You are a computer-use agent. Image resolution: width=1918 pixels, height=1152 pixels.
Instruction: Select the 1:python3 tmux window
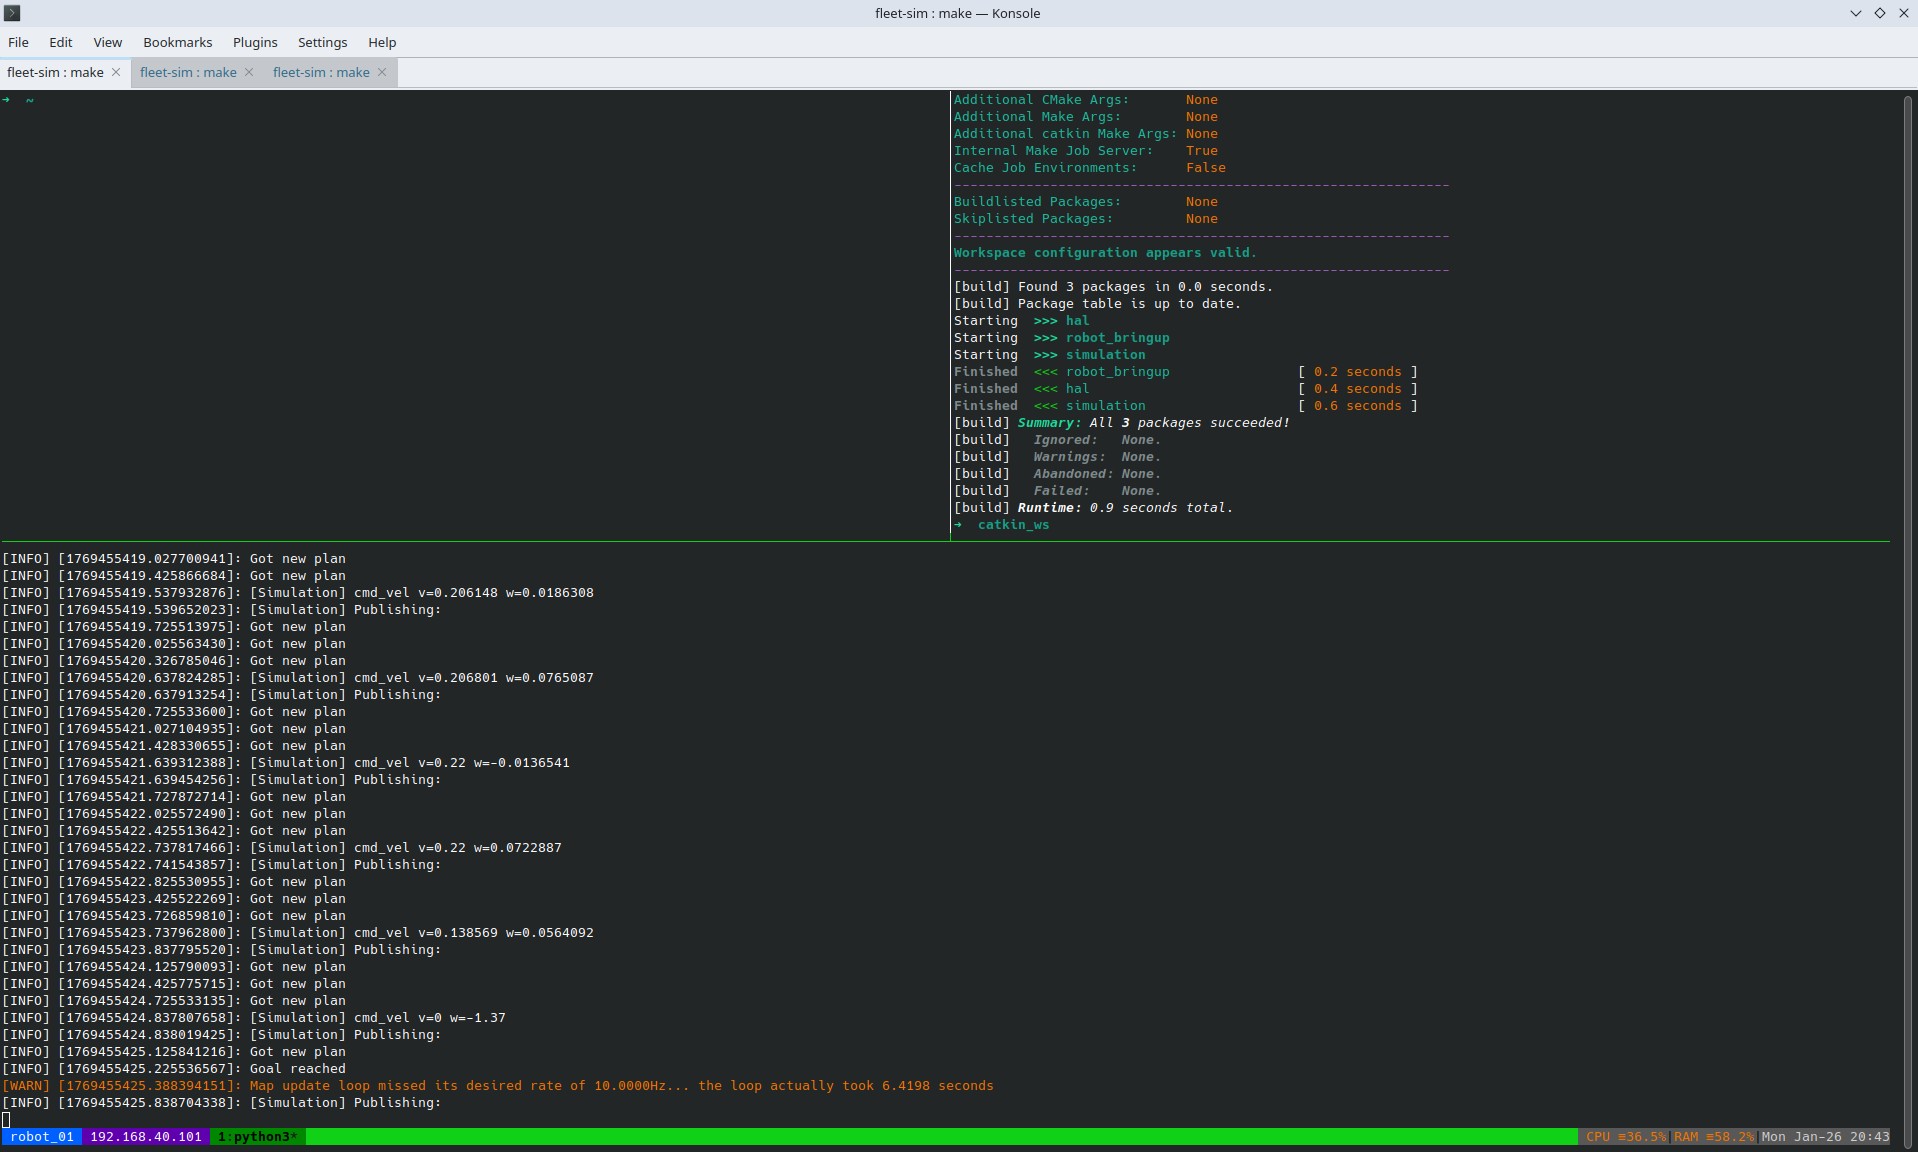tap(257, 1137)
